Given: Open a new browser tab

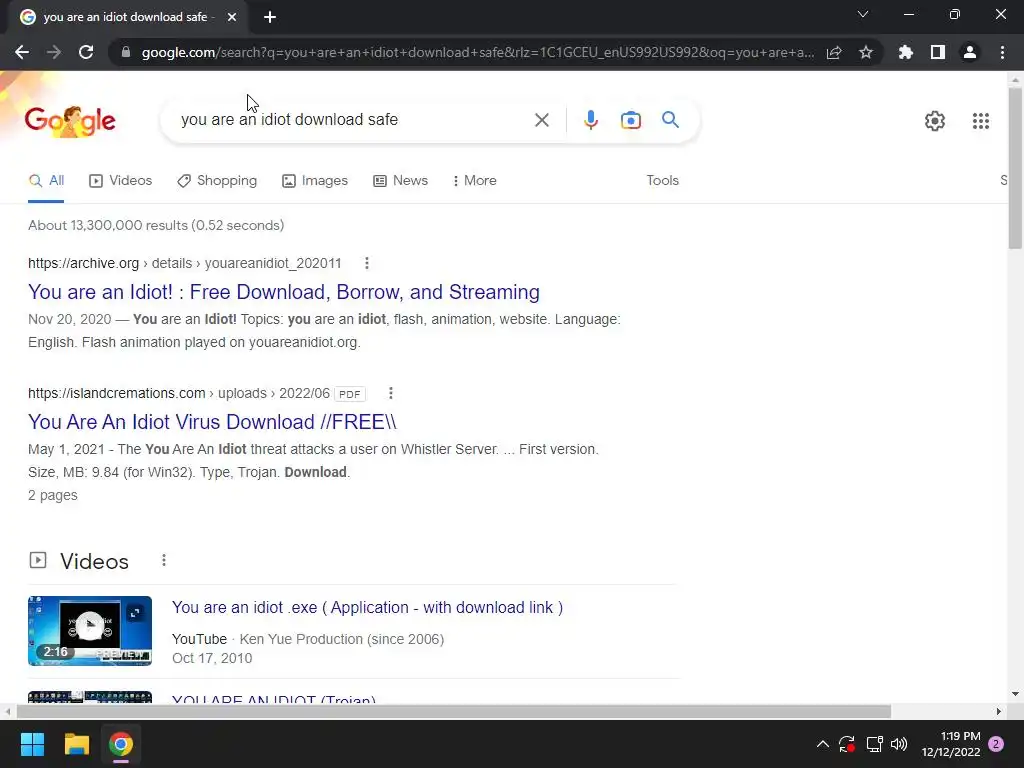Looking at the screenshot, I should pos(270,17).
